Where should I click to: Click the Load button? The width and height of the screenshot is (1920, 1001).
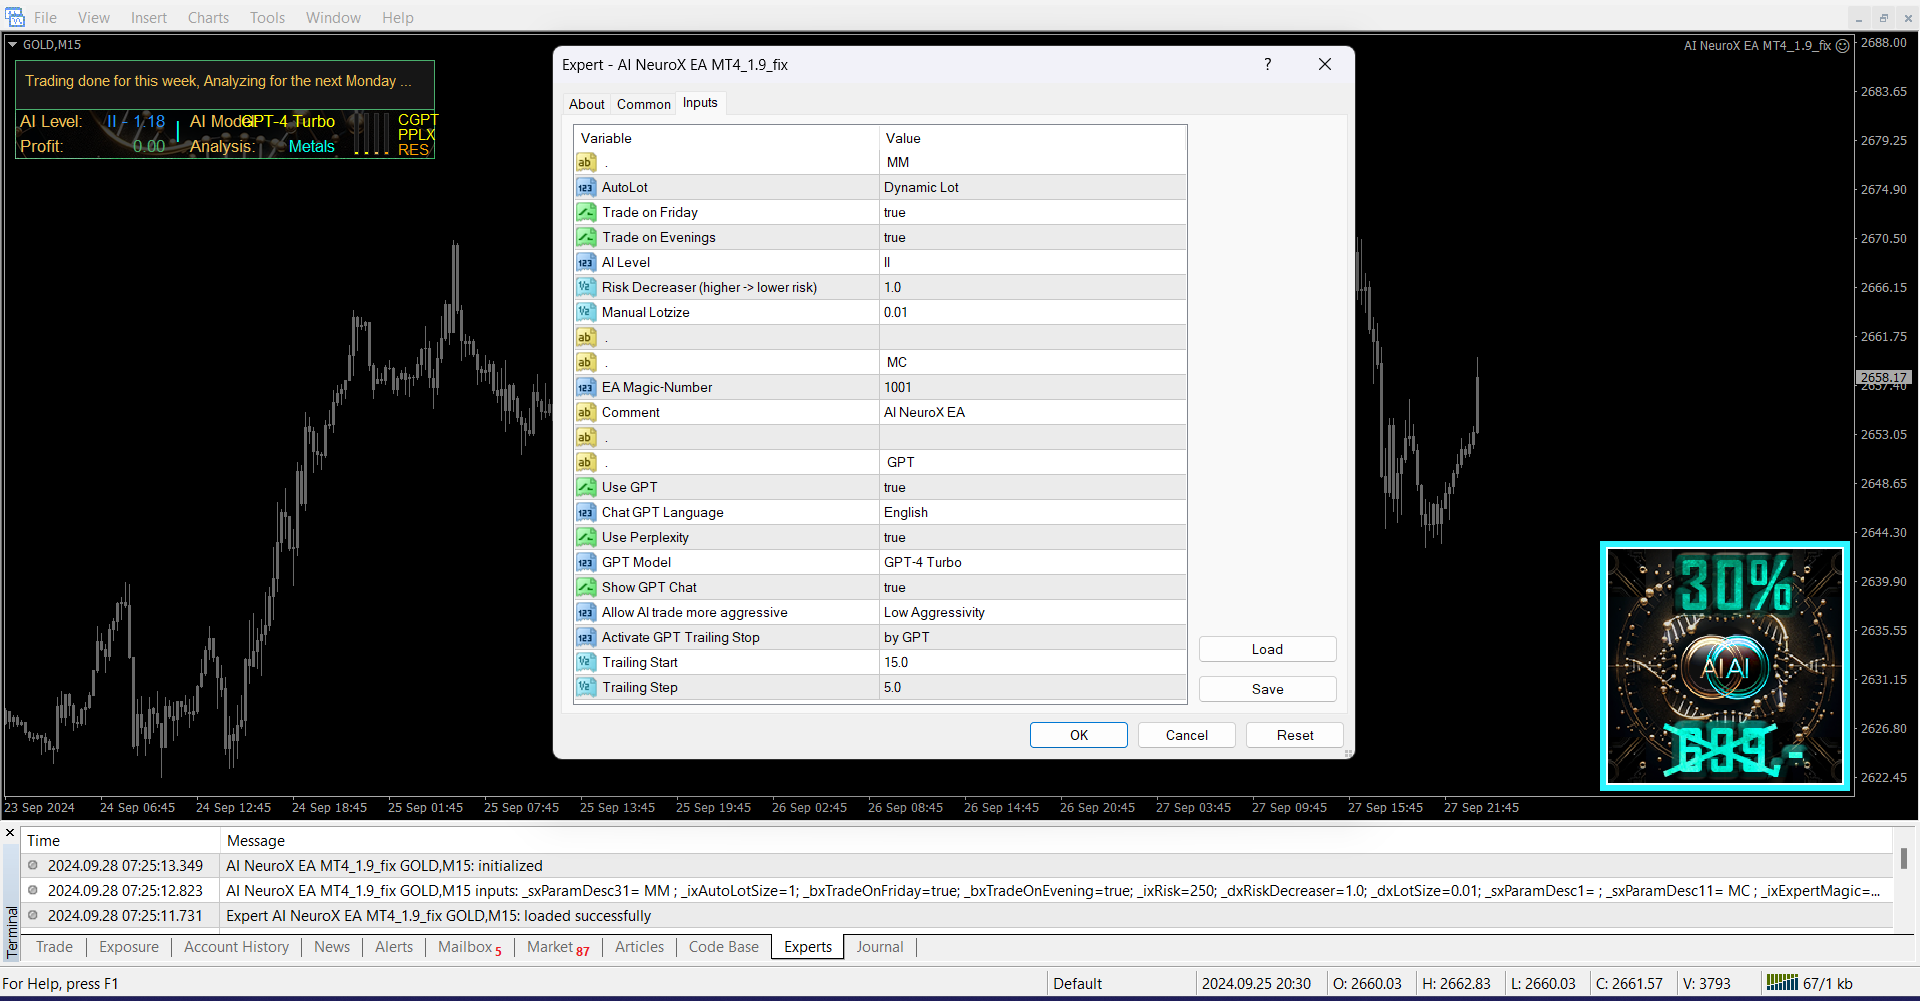[x=1267, y=649]
